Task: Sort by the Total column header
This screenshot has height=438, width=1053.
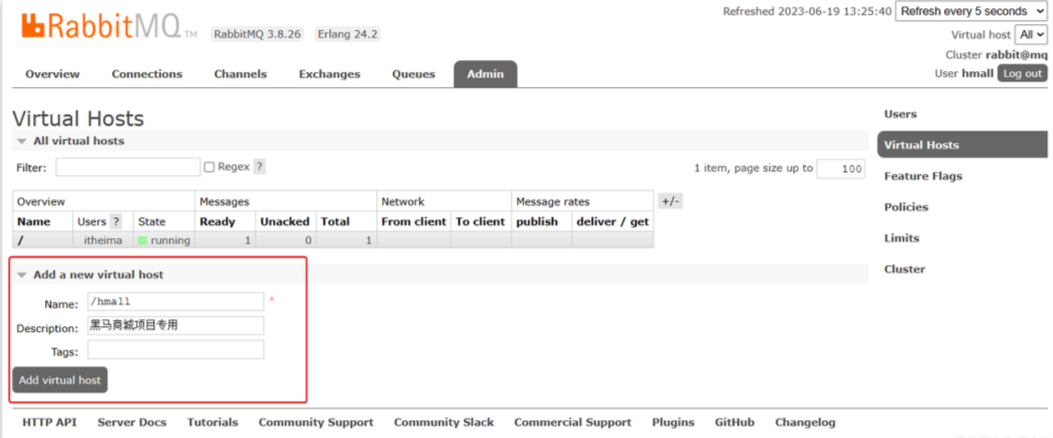Action: click(x=335, y=222)
